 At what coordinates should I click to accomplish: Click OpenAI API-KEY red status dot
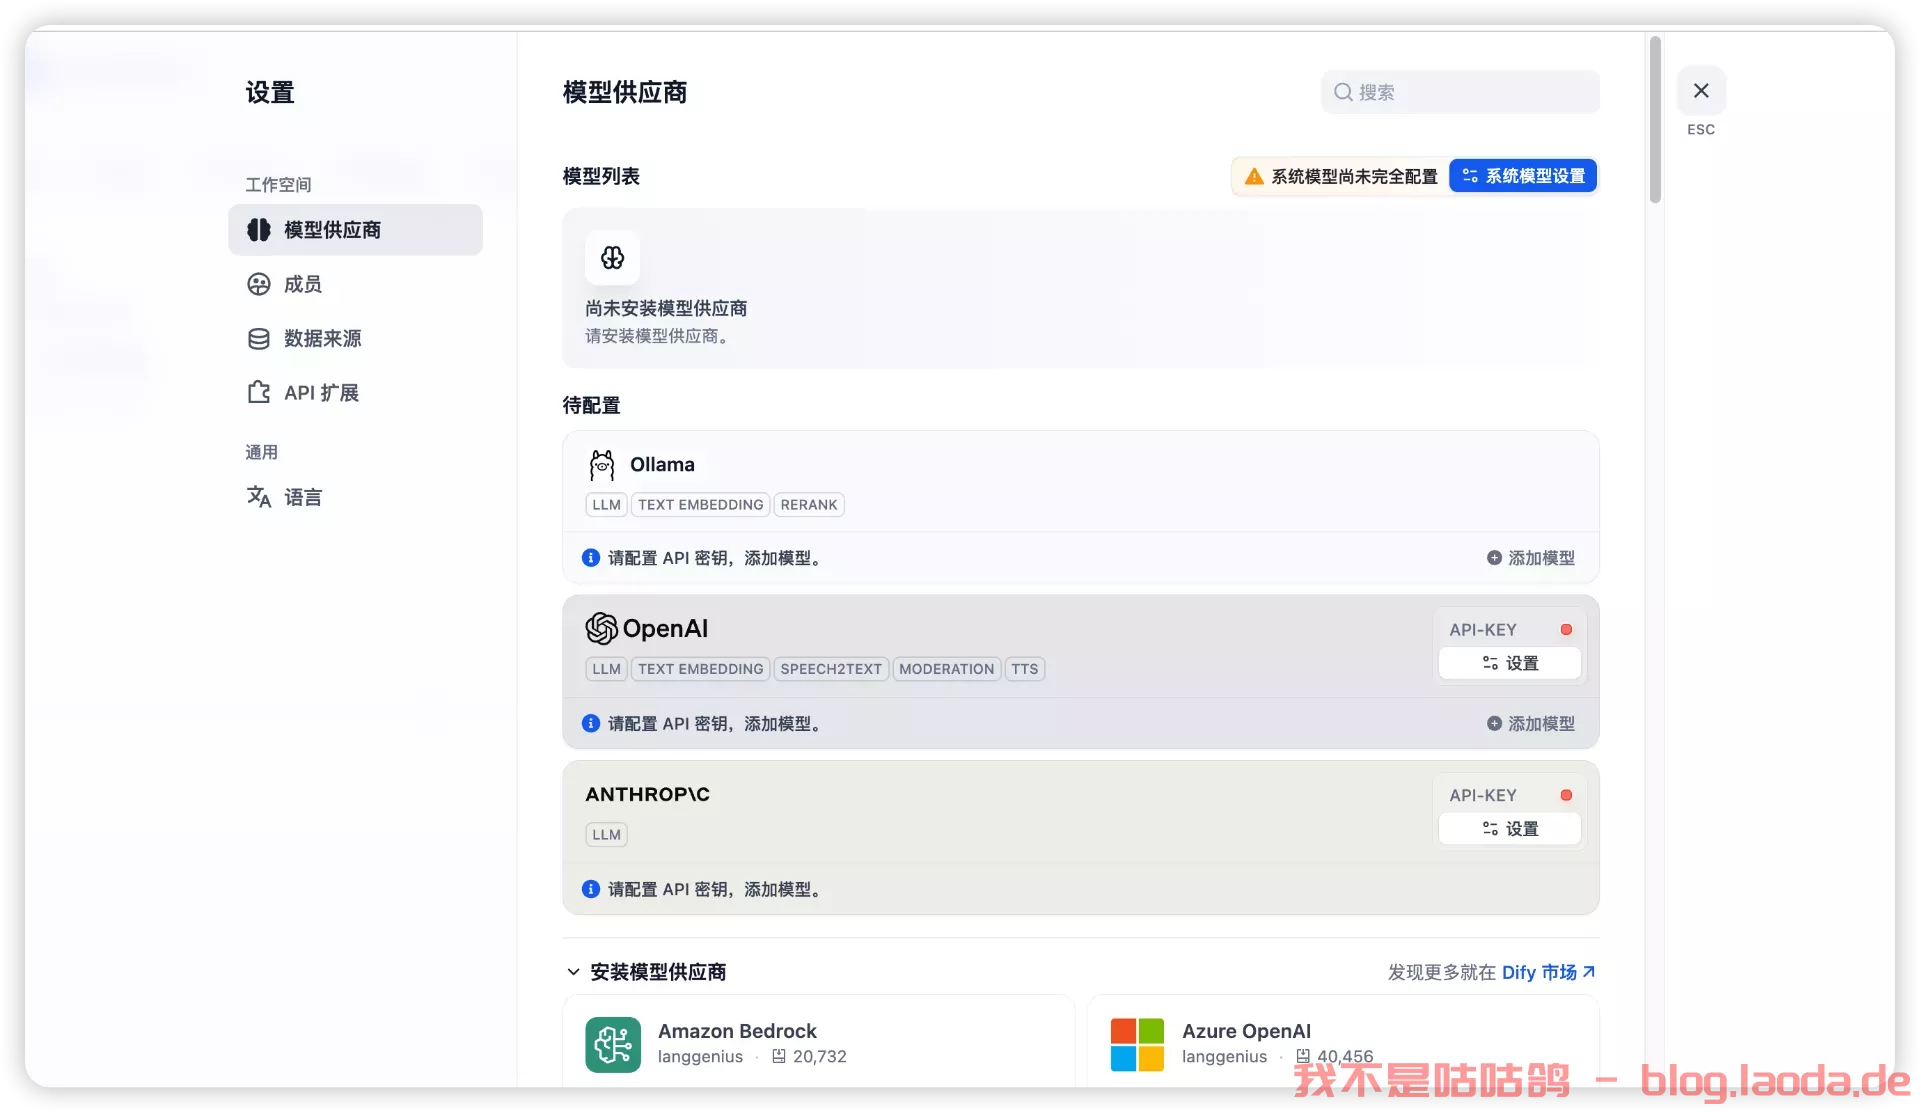click(x=1566, y=630)
